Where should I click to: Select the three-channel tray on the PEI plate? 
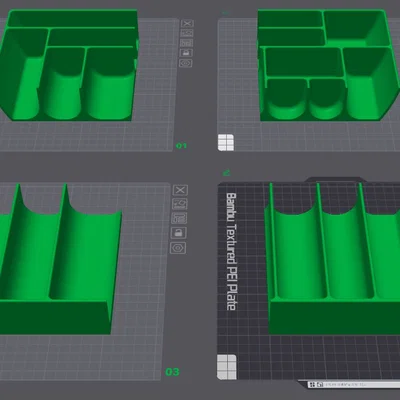click(x=333, y=258)
